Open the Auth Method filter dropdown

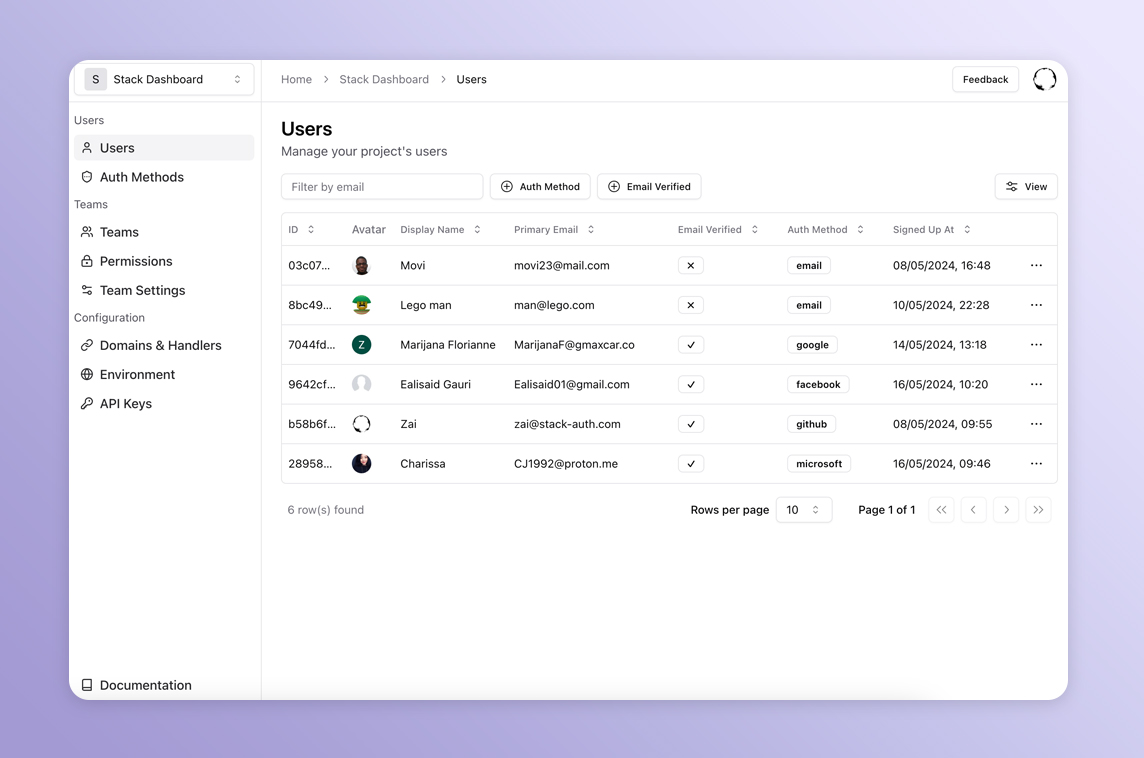(540, 187)
